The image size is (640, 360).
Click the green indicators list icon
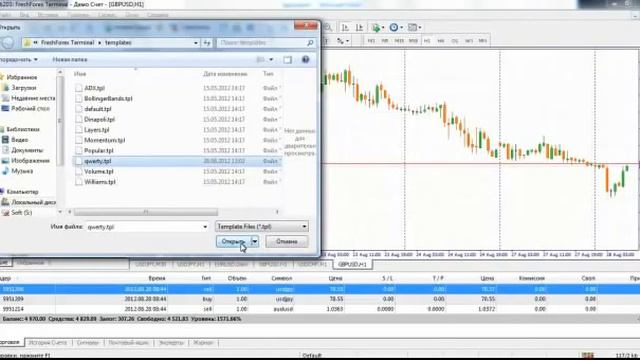tap(376, 27)
